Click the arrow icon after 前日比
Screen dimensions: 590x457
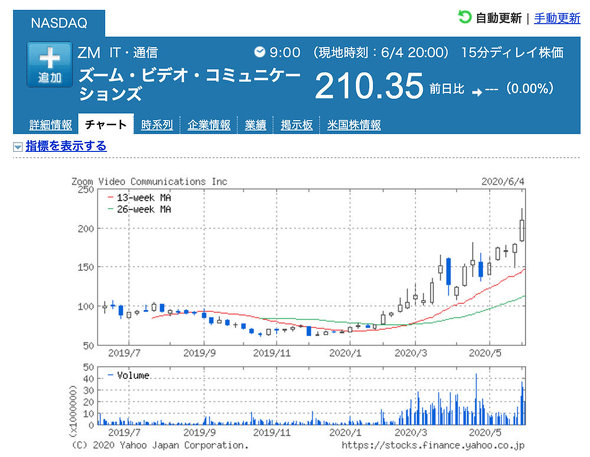[x=477, y=92]
